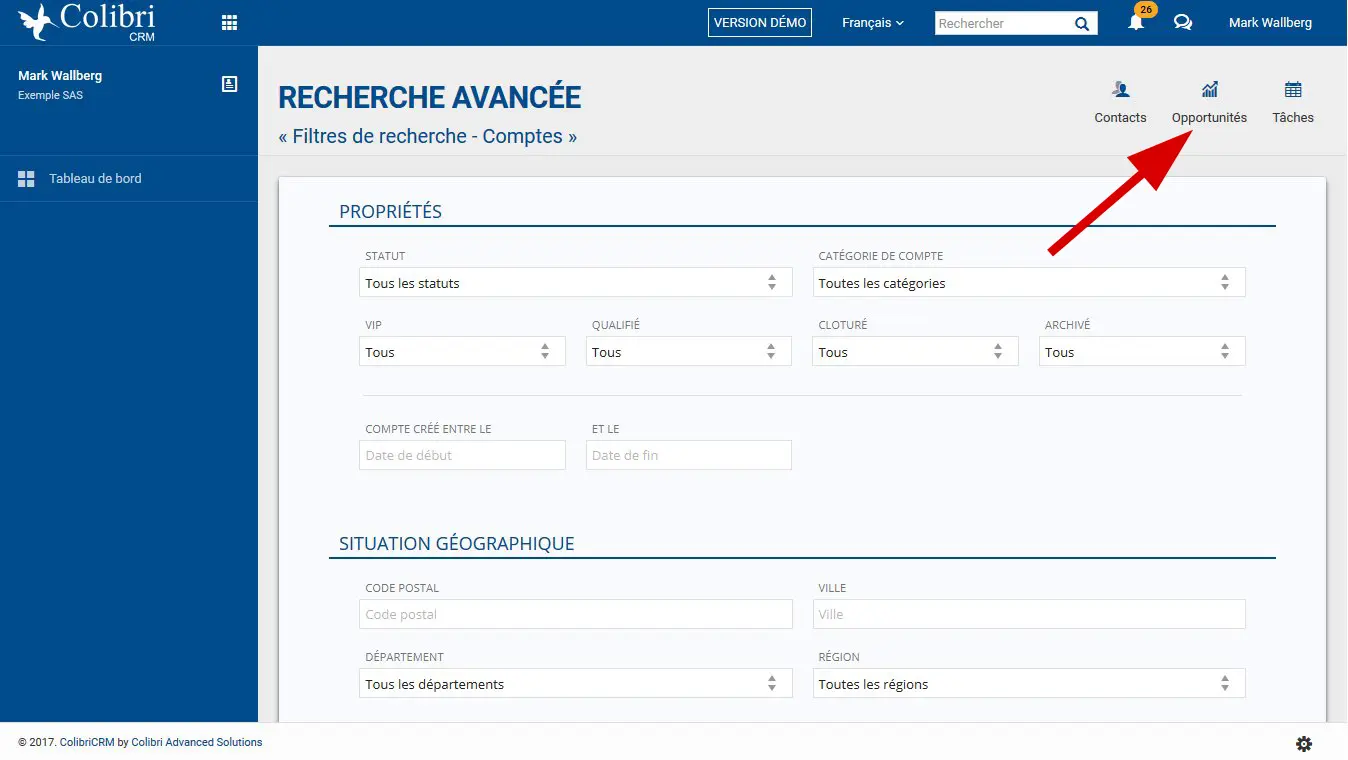Click the orange 26 notification badge

pyautogui.click(x=1146, y=10)
